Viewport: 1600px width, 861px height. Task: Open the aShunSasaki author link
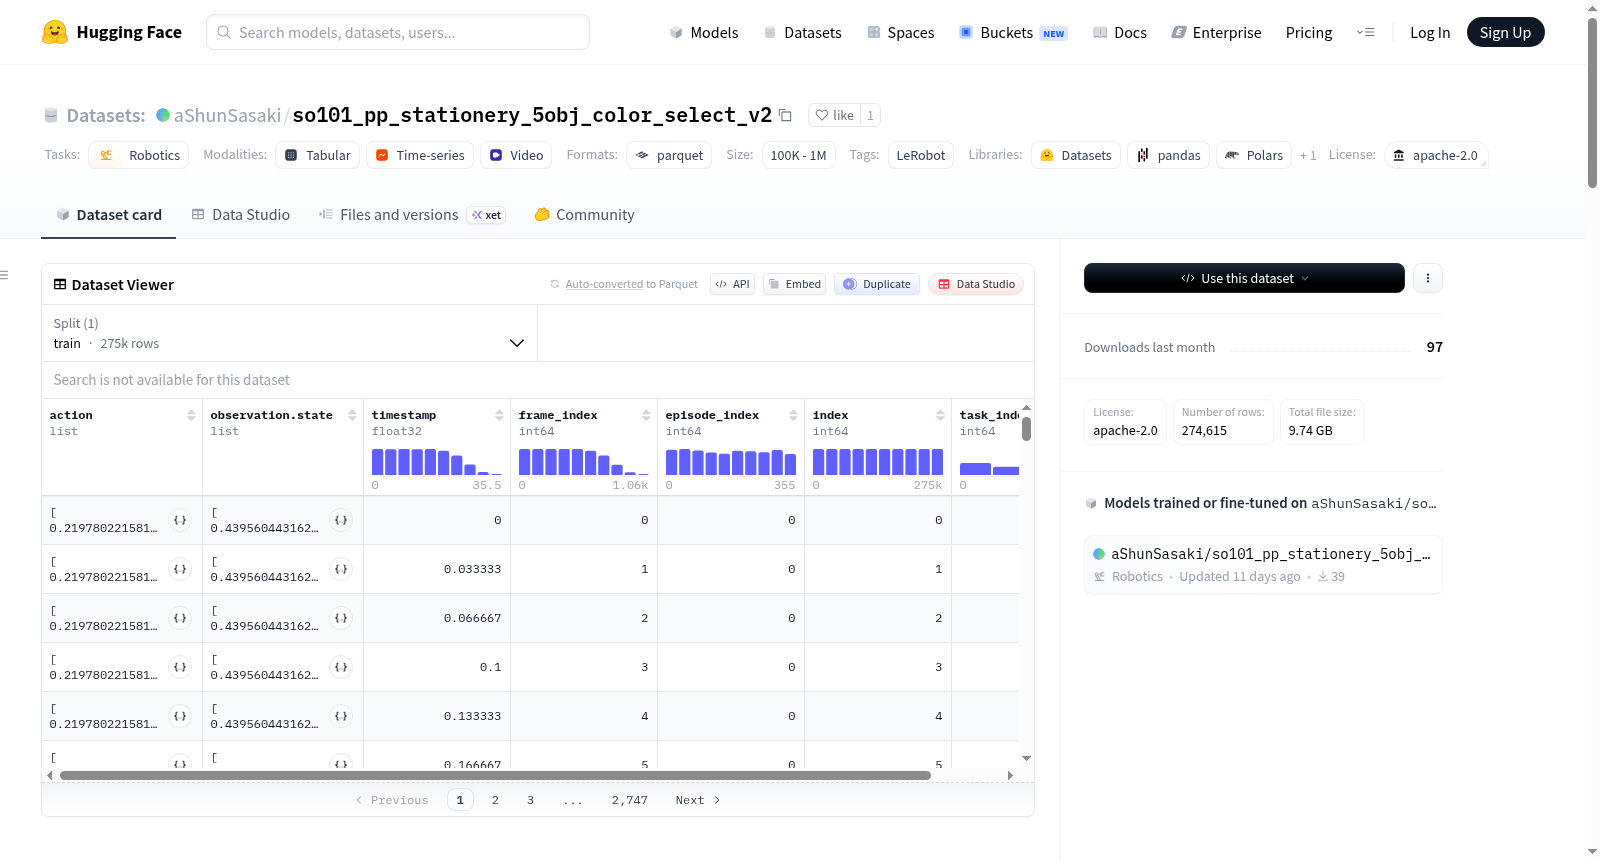[x=227, y=115]
